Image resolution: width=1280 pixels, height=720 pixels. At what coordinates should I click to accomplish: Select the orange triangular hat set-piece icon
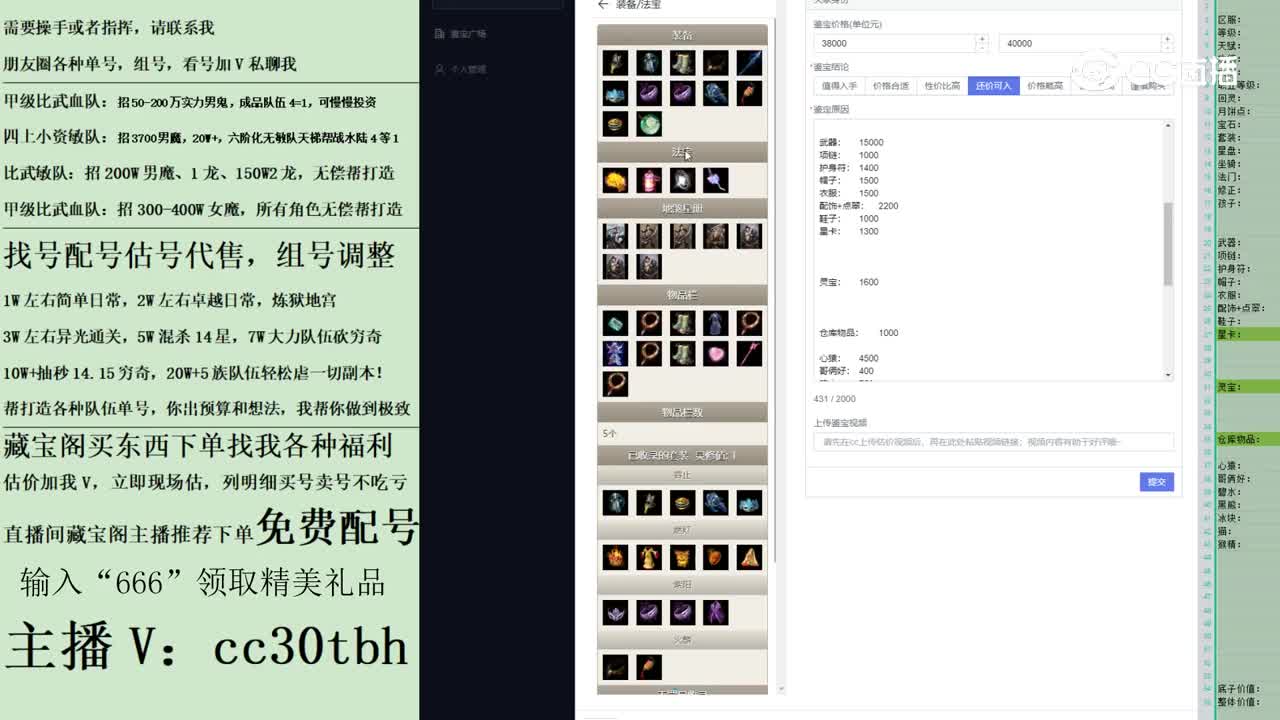coord(749,557)
